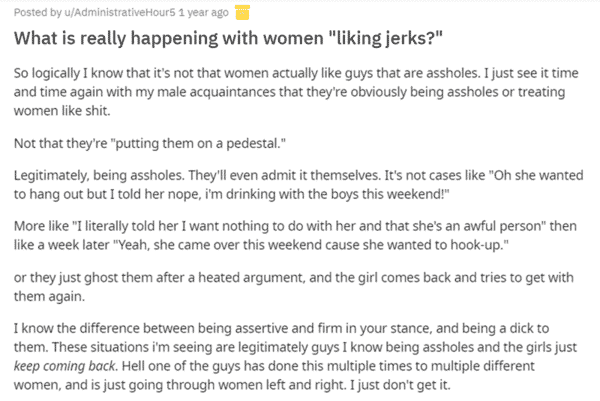Click the paragraph starting "More like"
Viewport: 600px width, 401px height.
tap(295, 235)
